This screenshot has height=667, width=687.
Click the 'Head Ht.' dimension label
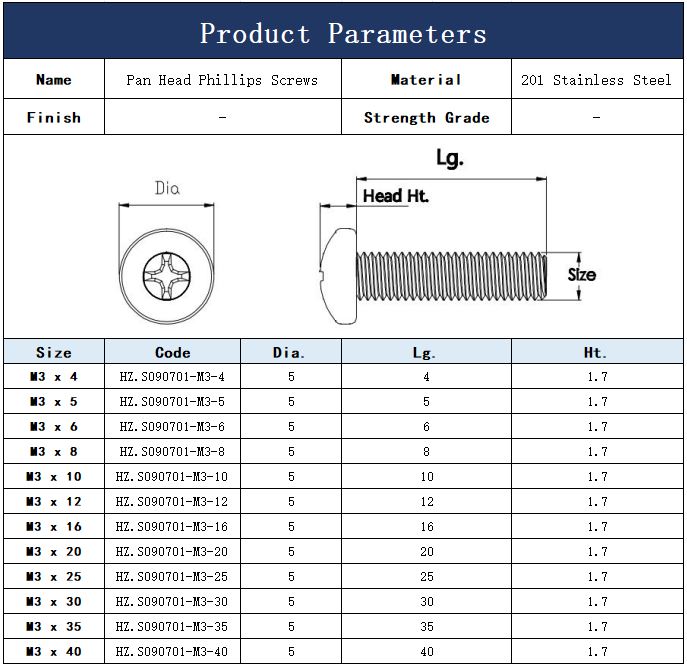pyautogui.click(x=395, y=196)
